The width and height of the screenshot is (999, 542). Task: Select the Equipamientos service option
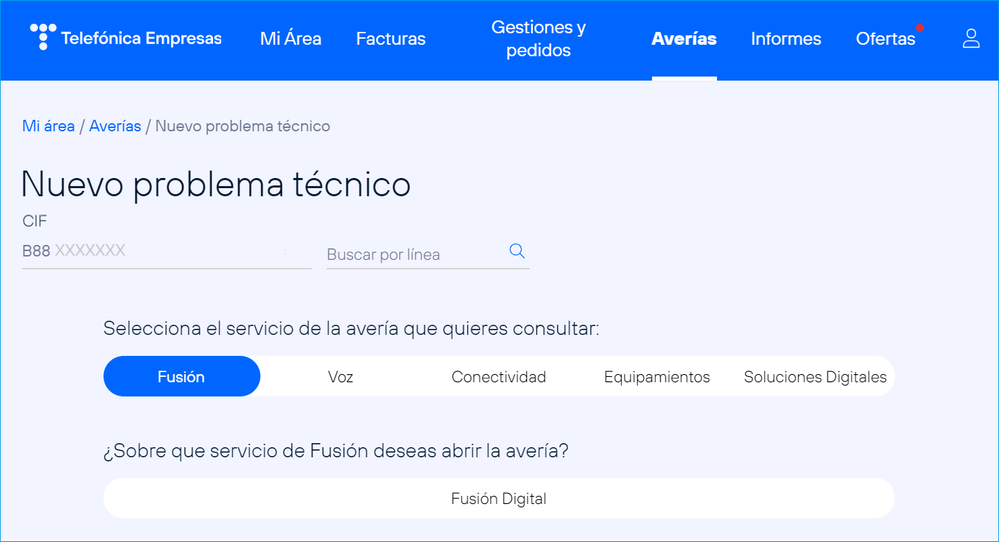point(656,377)
